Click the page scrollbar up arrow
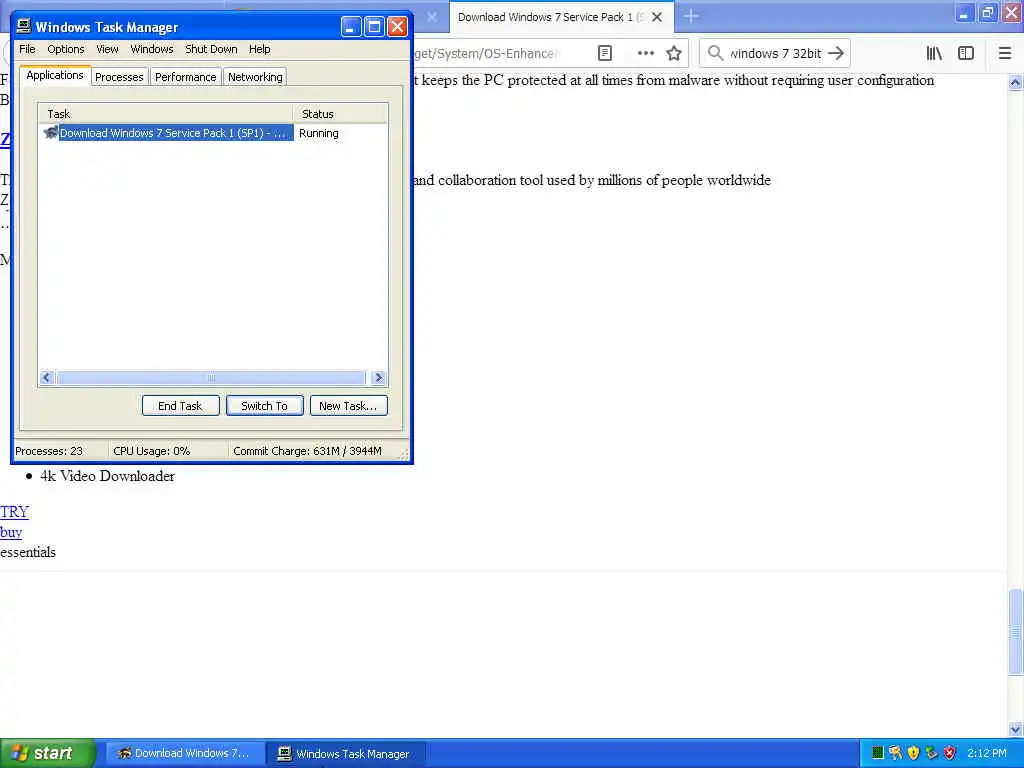This screenshot has width=1024, height=768. pyautogui.click(x=1015, y=82)
